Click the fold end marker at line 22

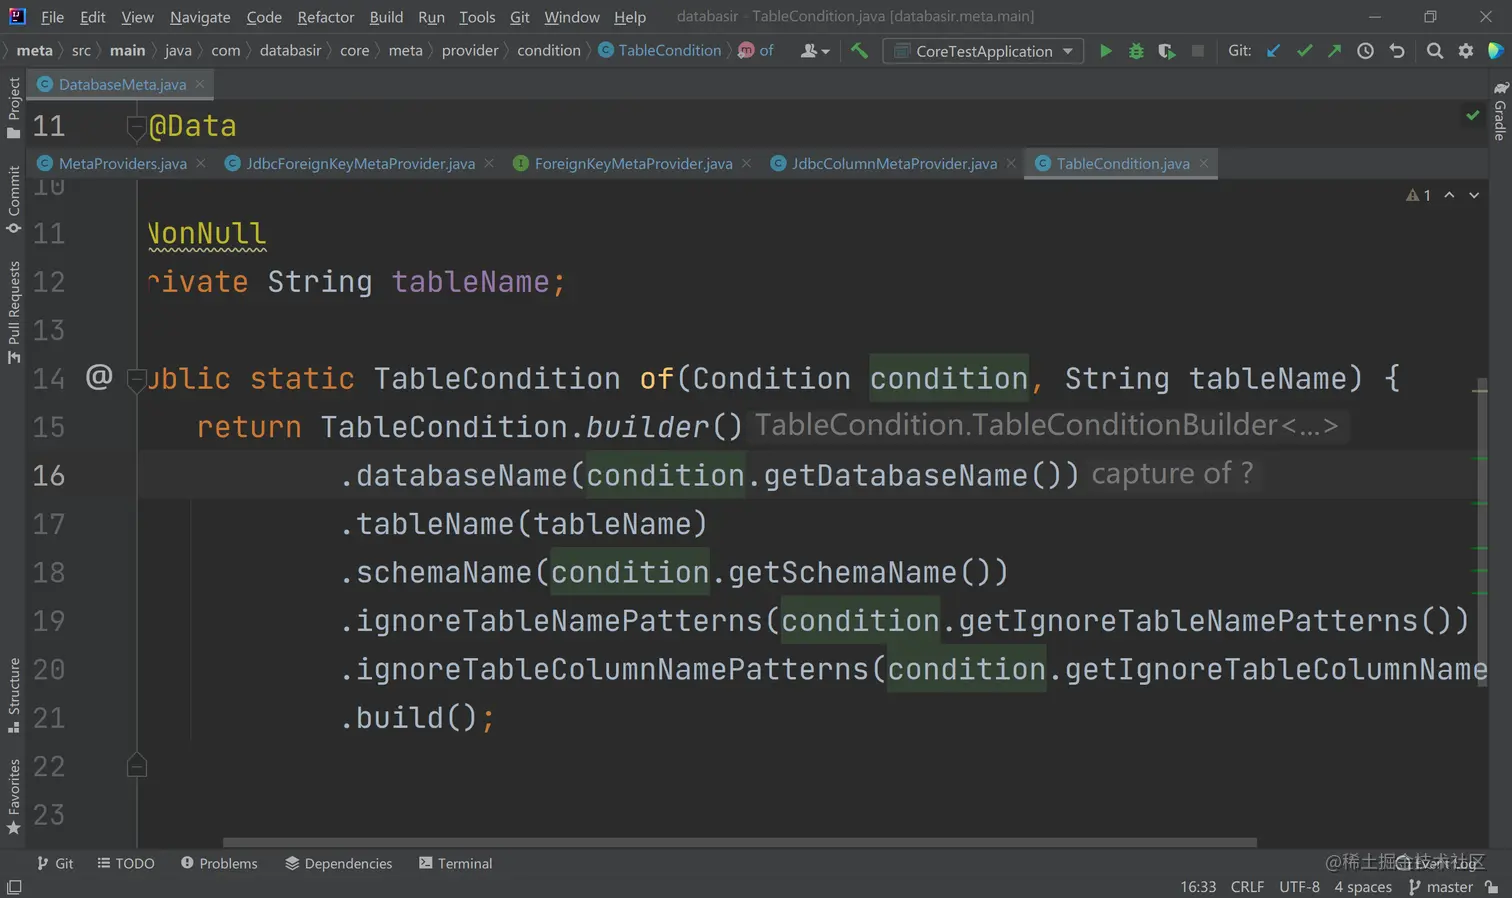click(137, 766)
